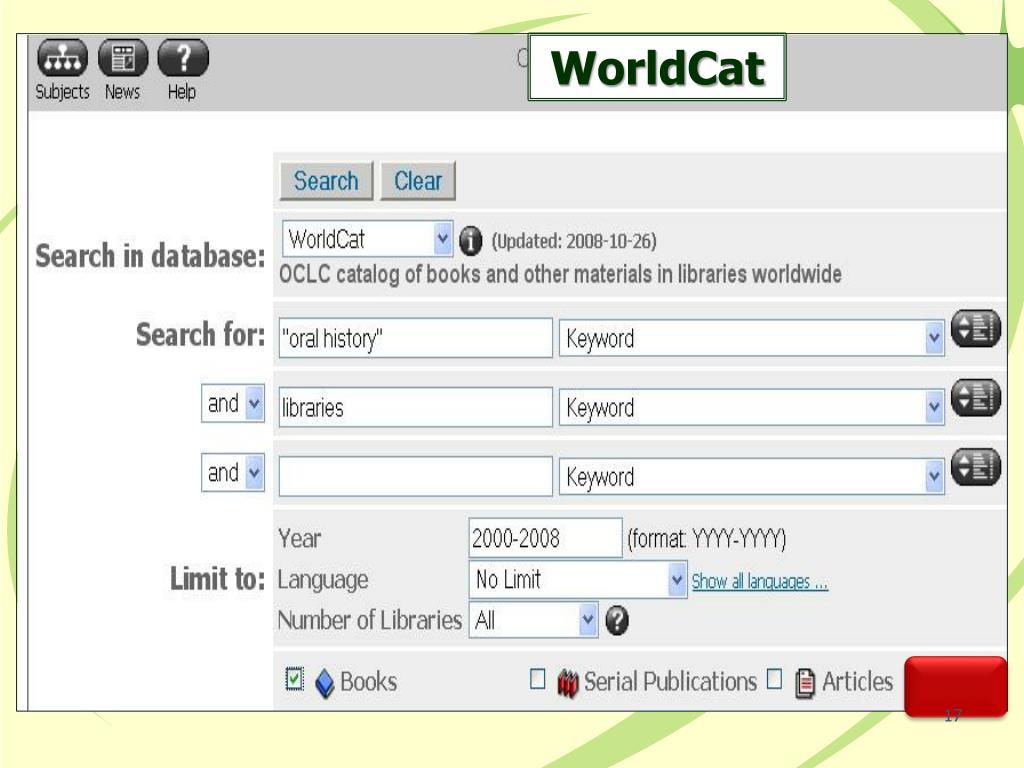Open the and operator dropdown before libraries
This screenshot has width=1024, height=768.
pos(233,403)
